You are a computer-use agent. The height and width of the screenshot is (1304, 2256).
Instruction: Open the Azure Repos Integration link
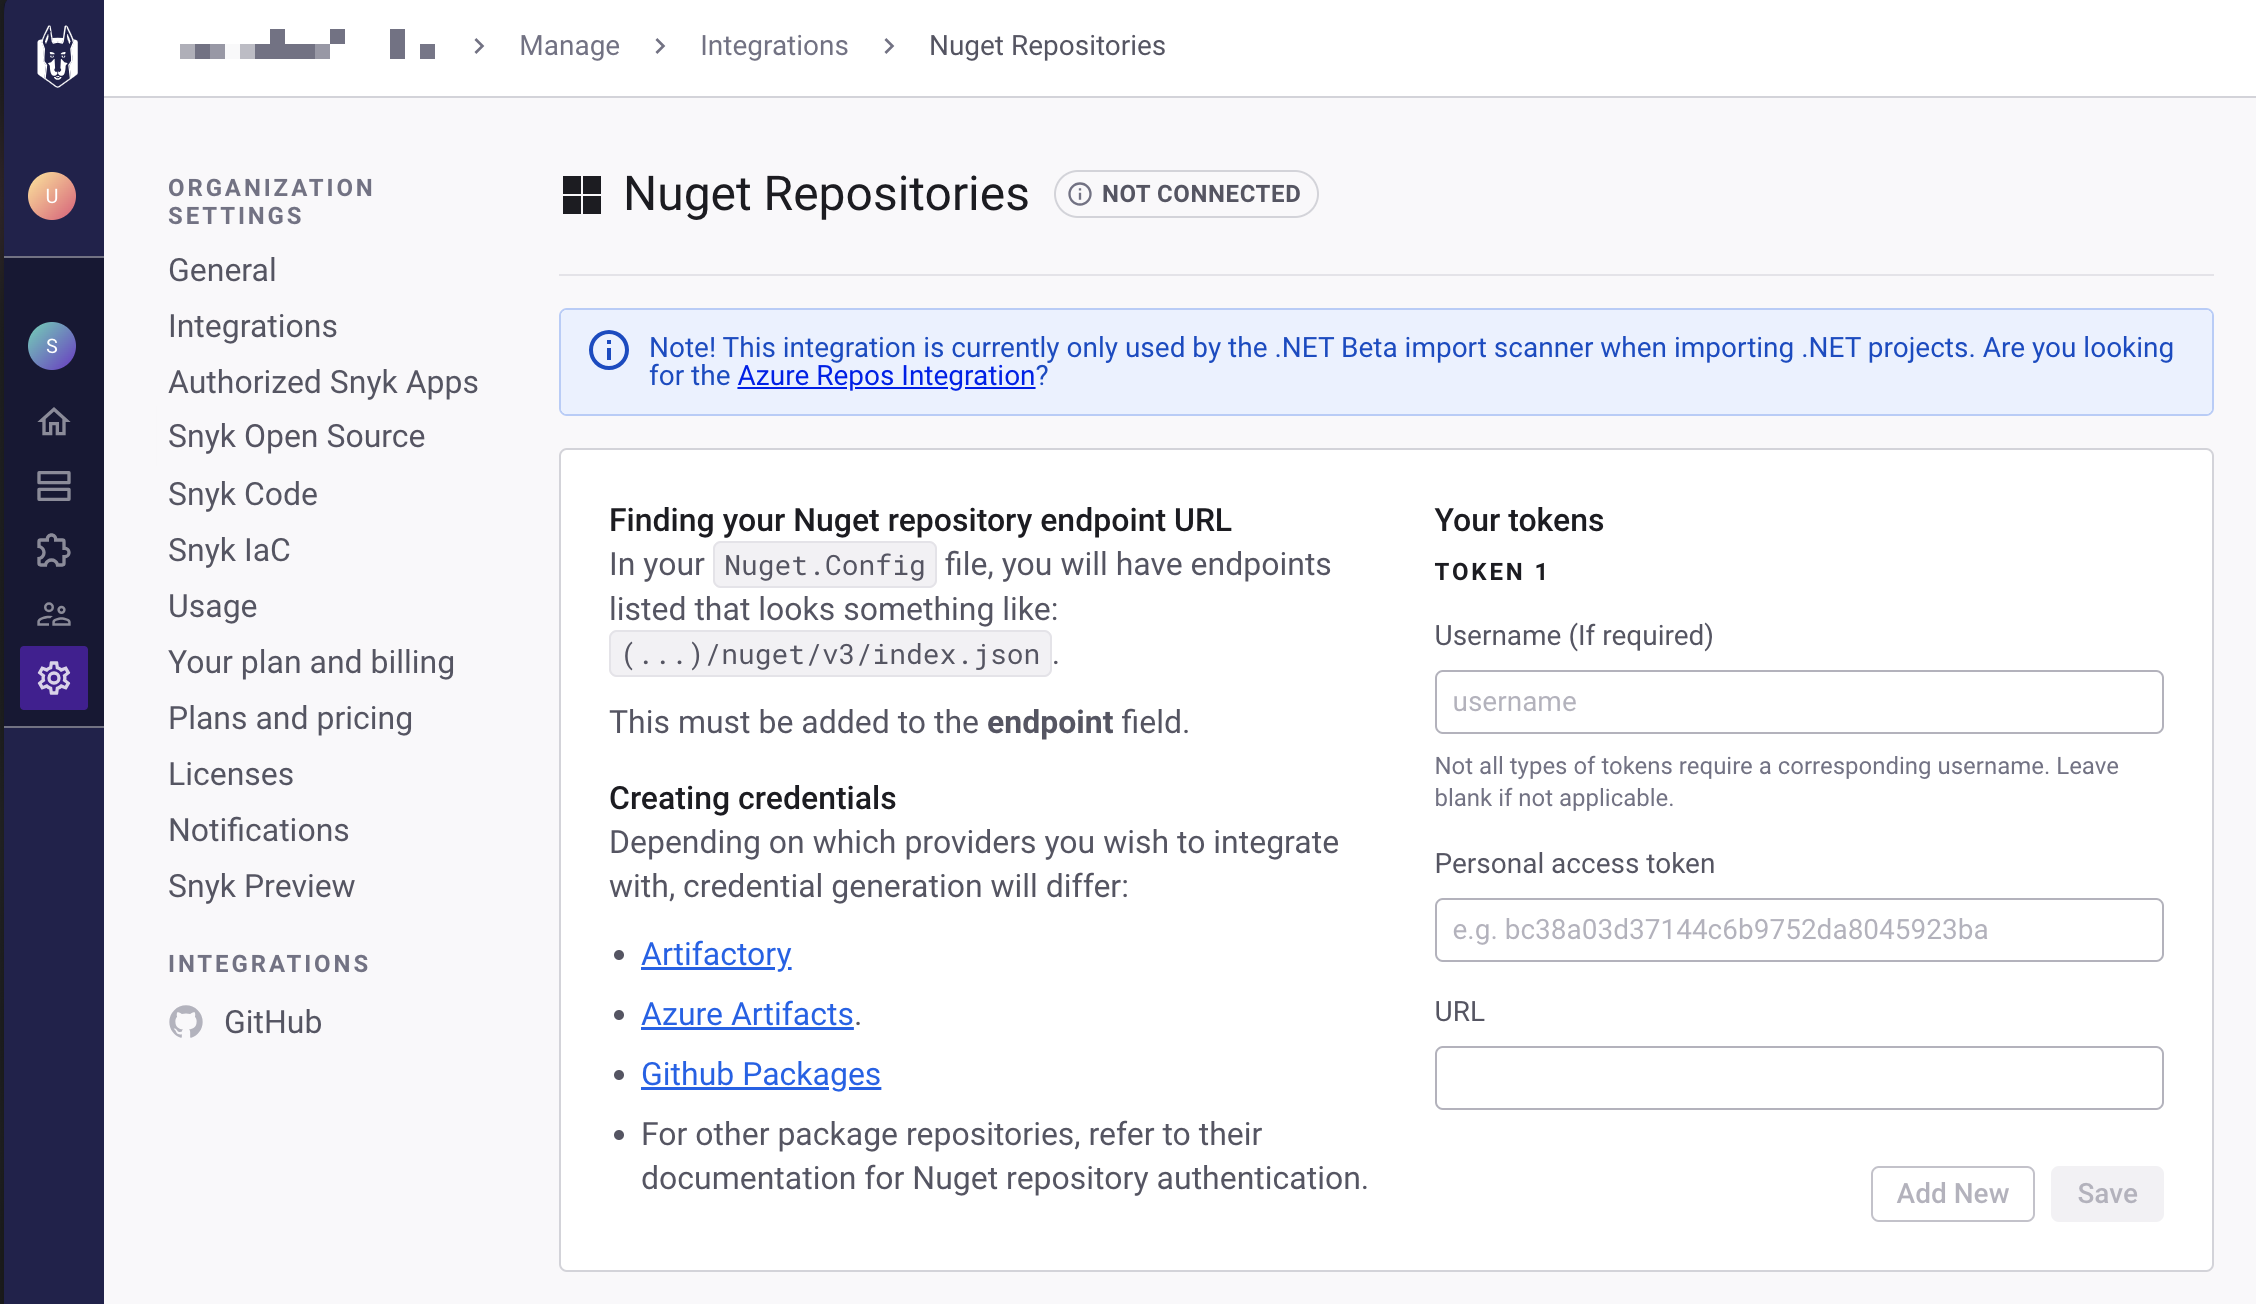884,376
